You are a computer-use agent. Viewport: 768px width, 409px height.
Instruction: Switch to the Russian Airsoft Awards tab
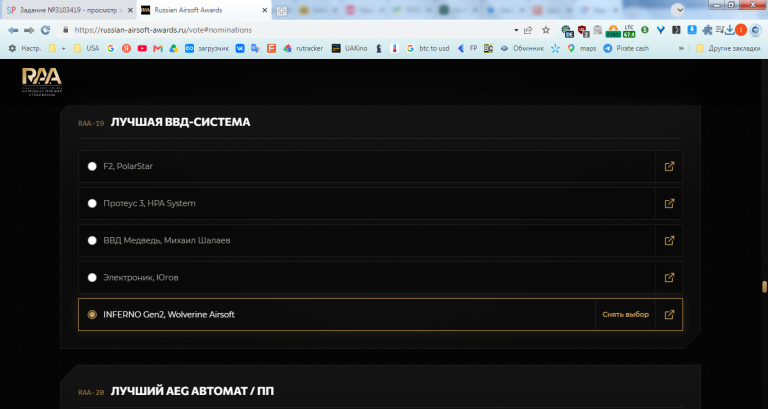(x=205, y=10)
